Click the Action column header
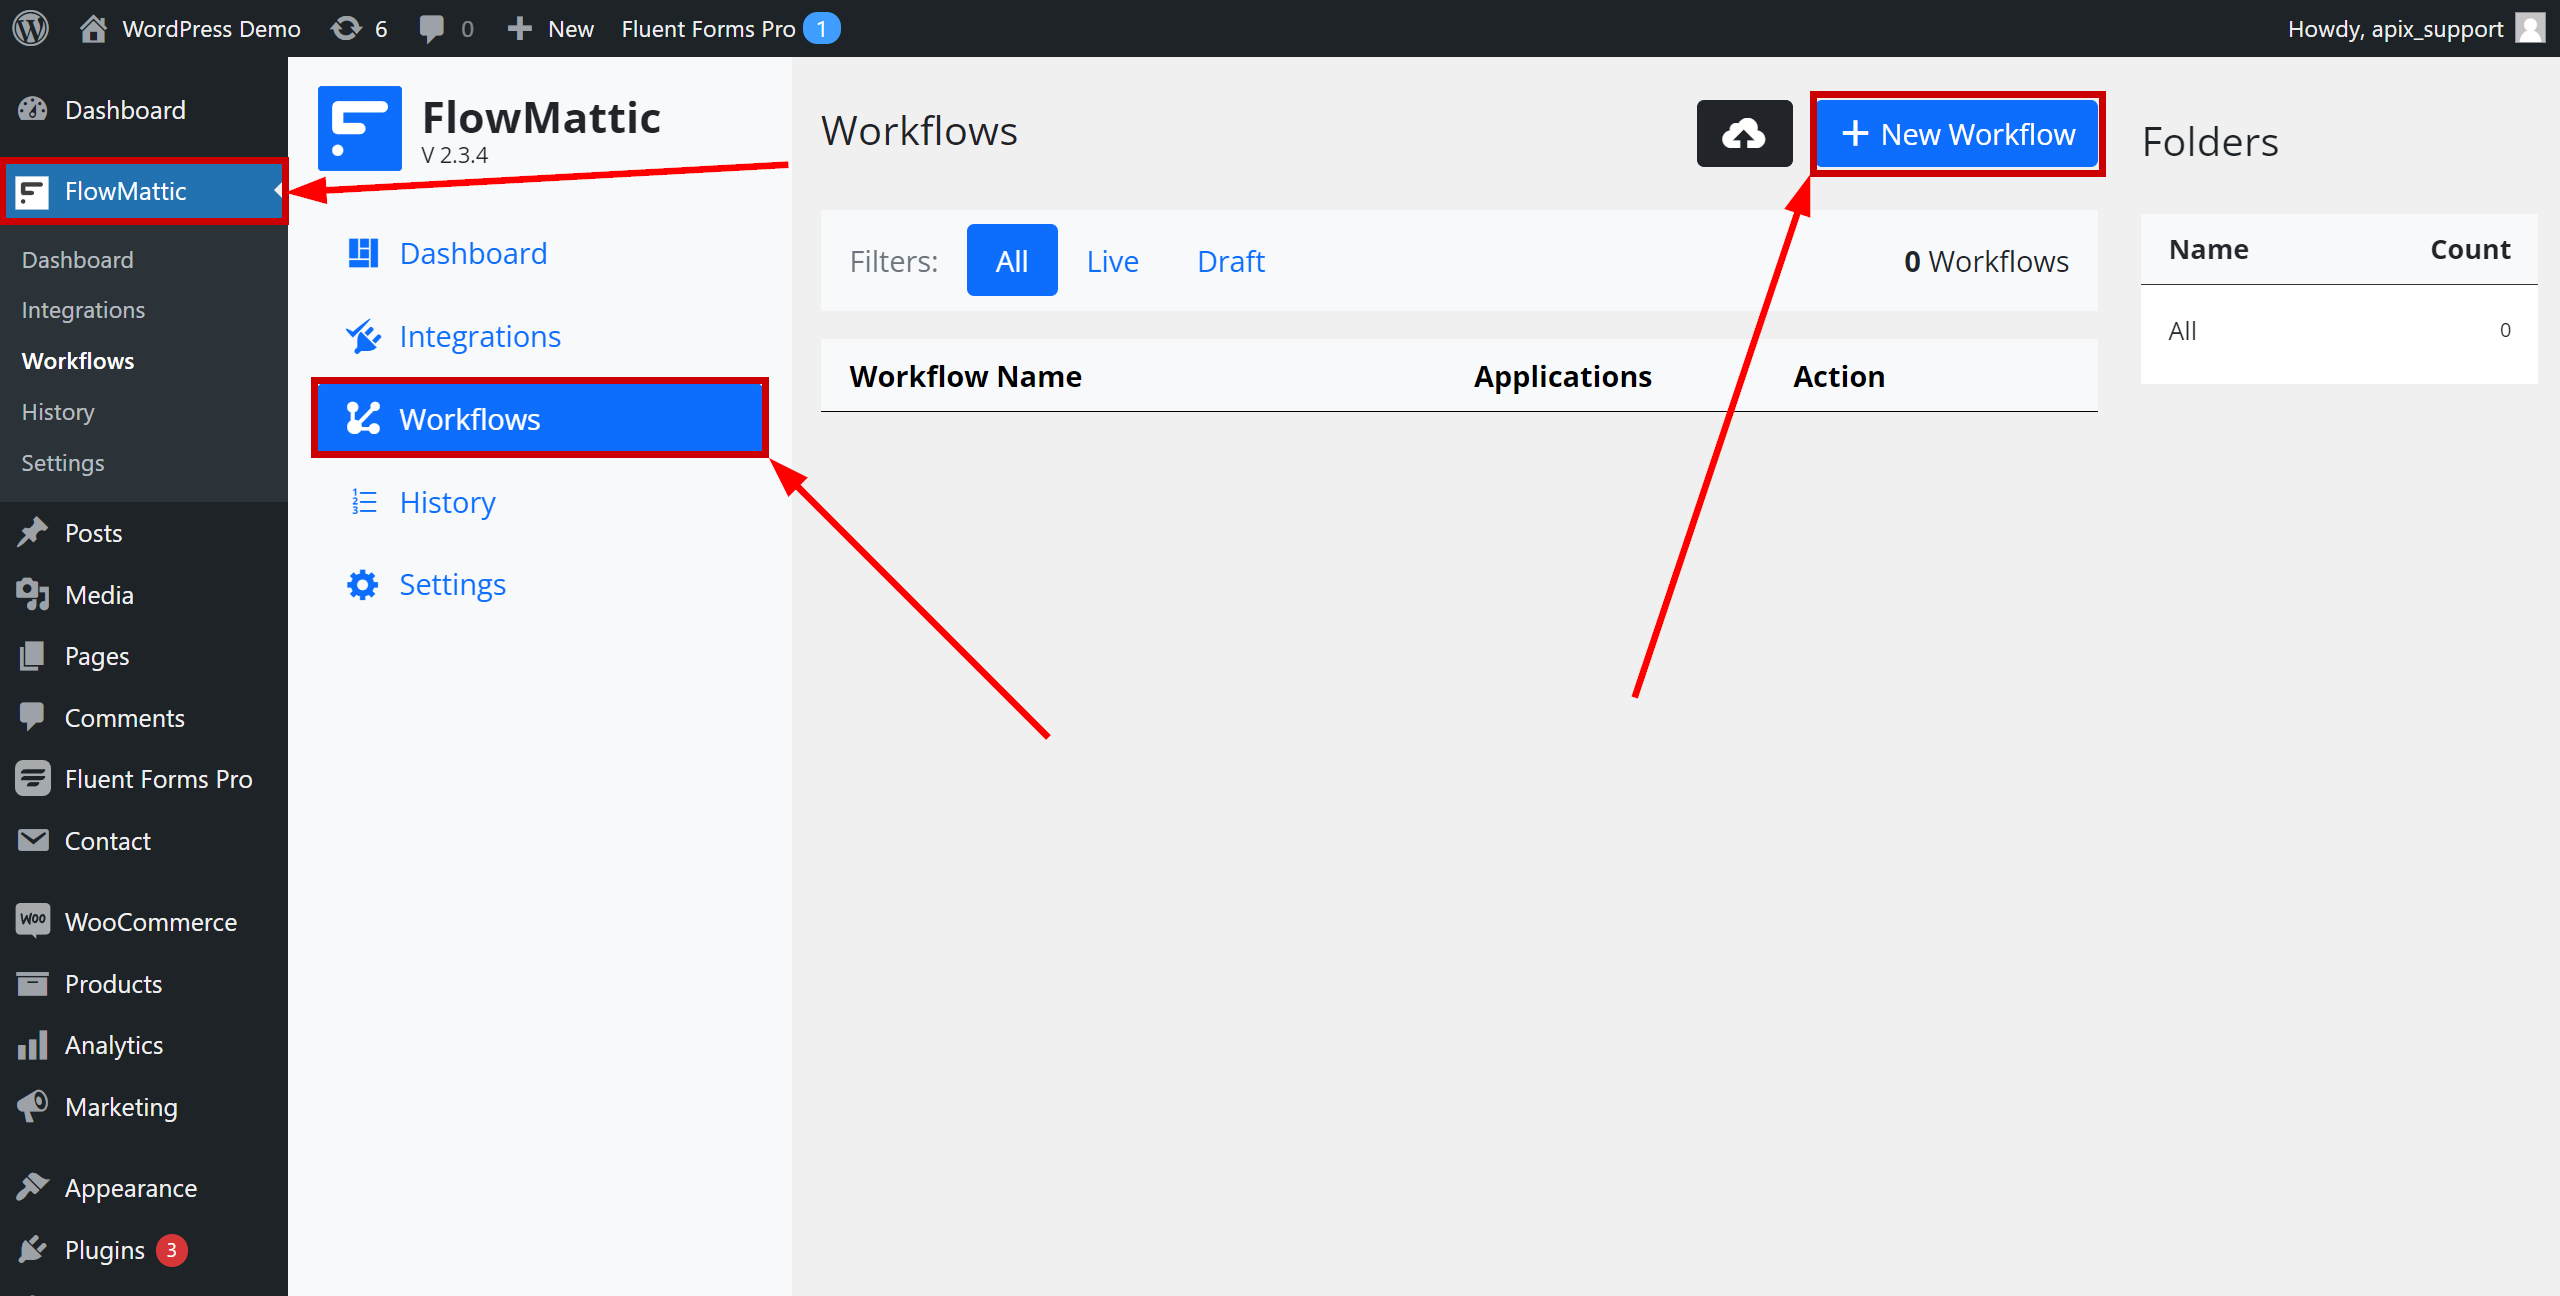The width and height of the screenshot is (2560, 1296). pos(1839,376)
